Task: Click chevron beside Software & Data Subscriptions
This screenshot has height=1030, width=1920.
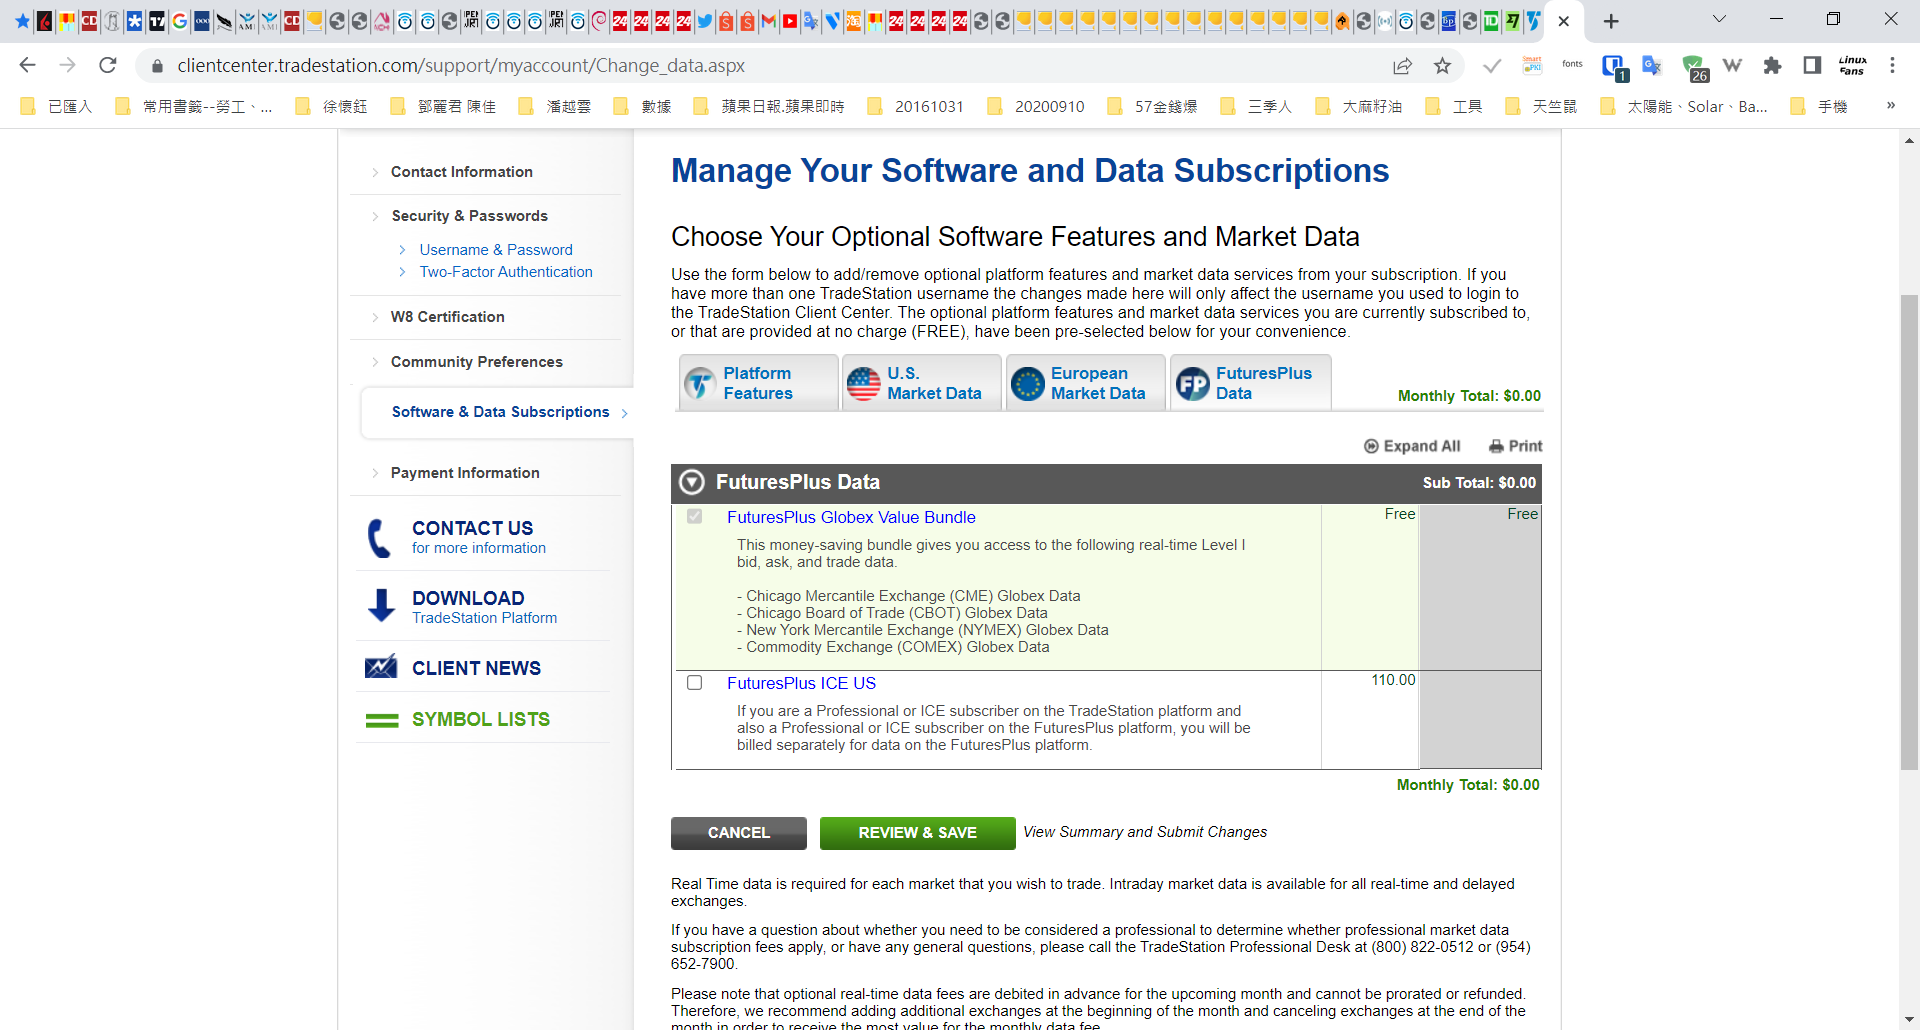Action: 625,413
